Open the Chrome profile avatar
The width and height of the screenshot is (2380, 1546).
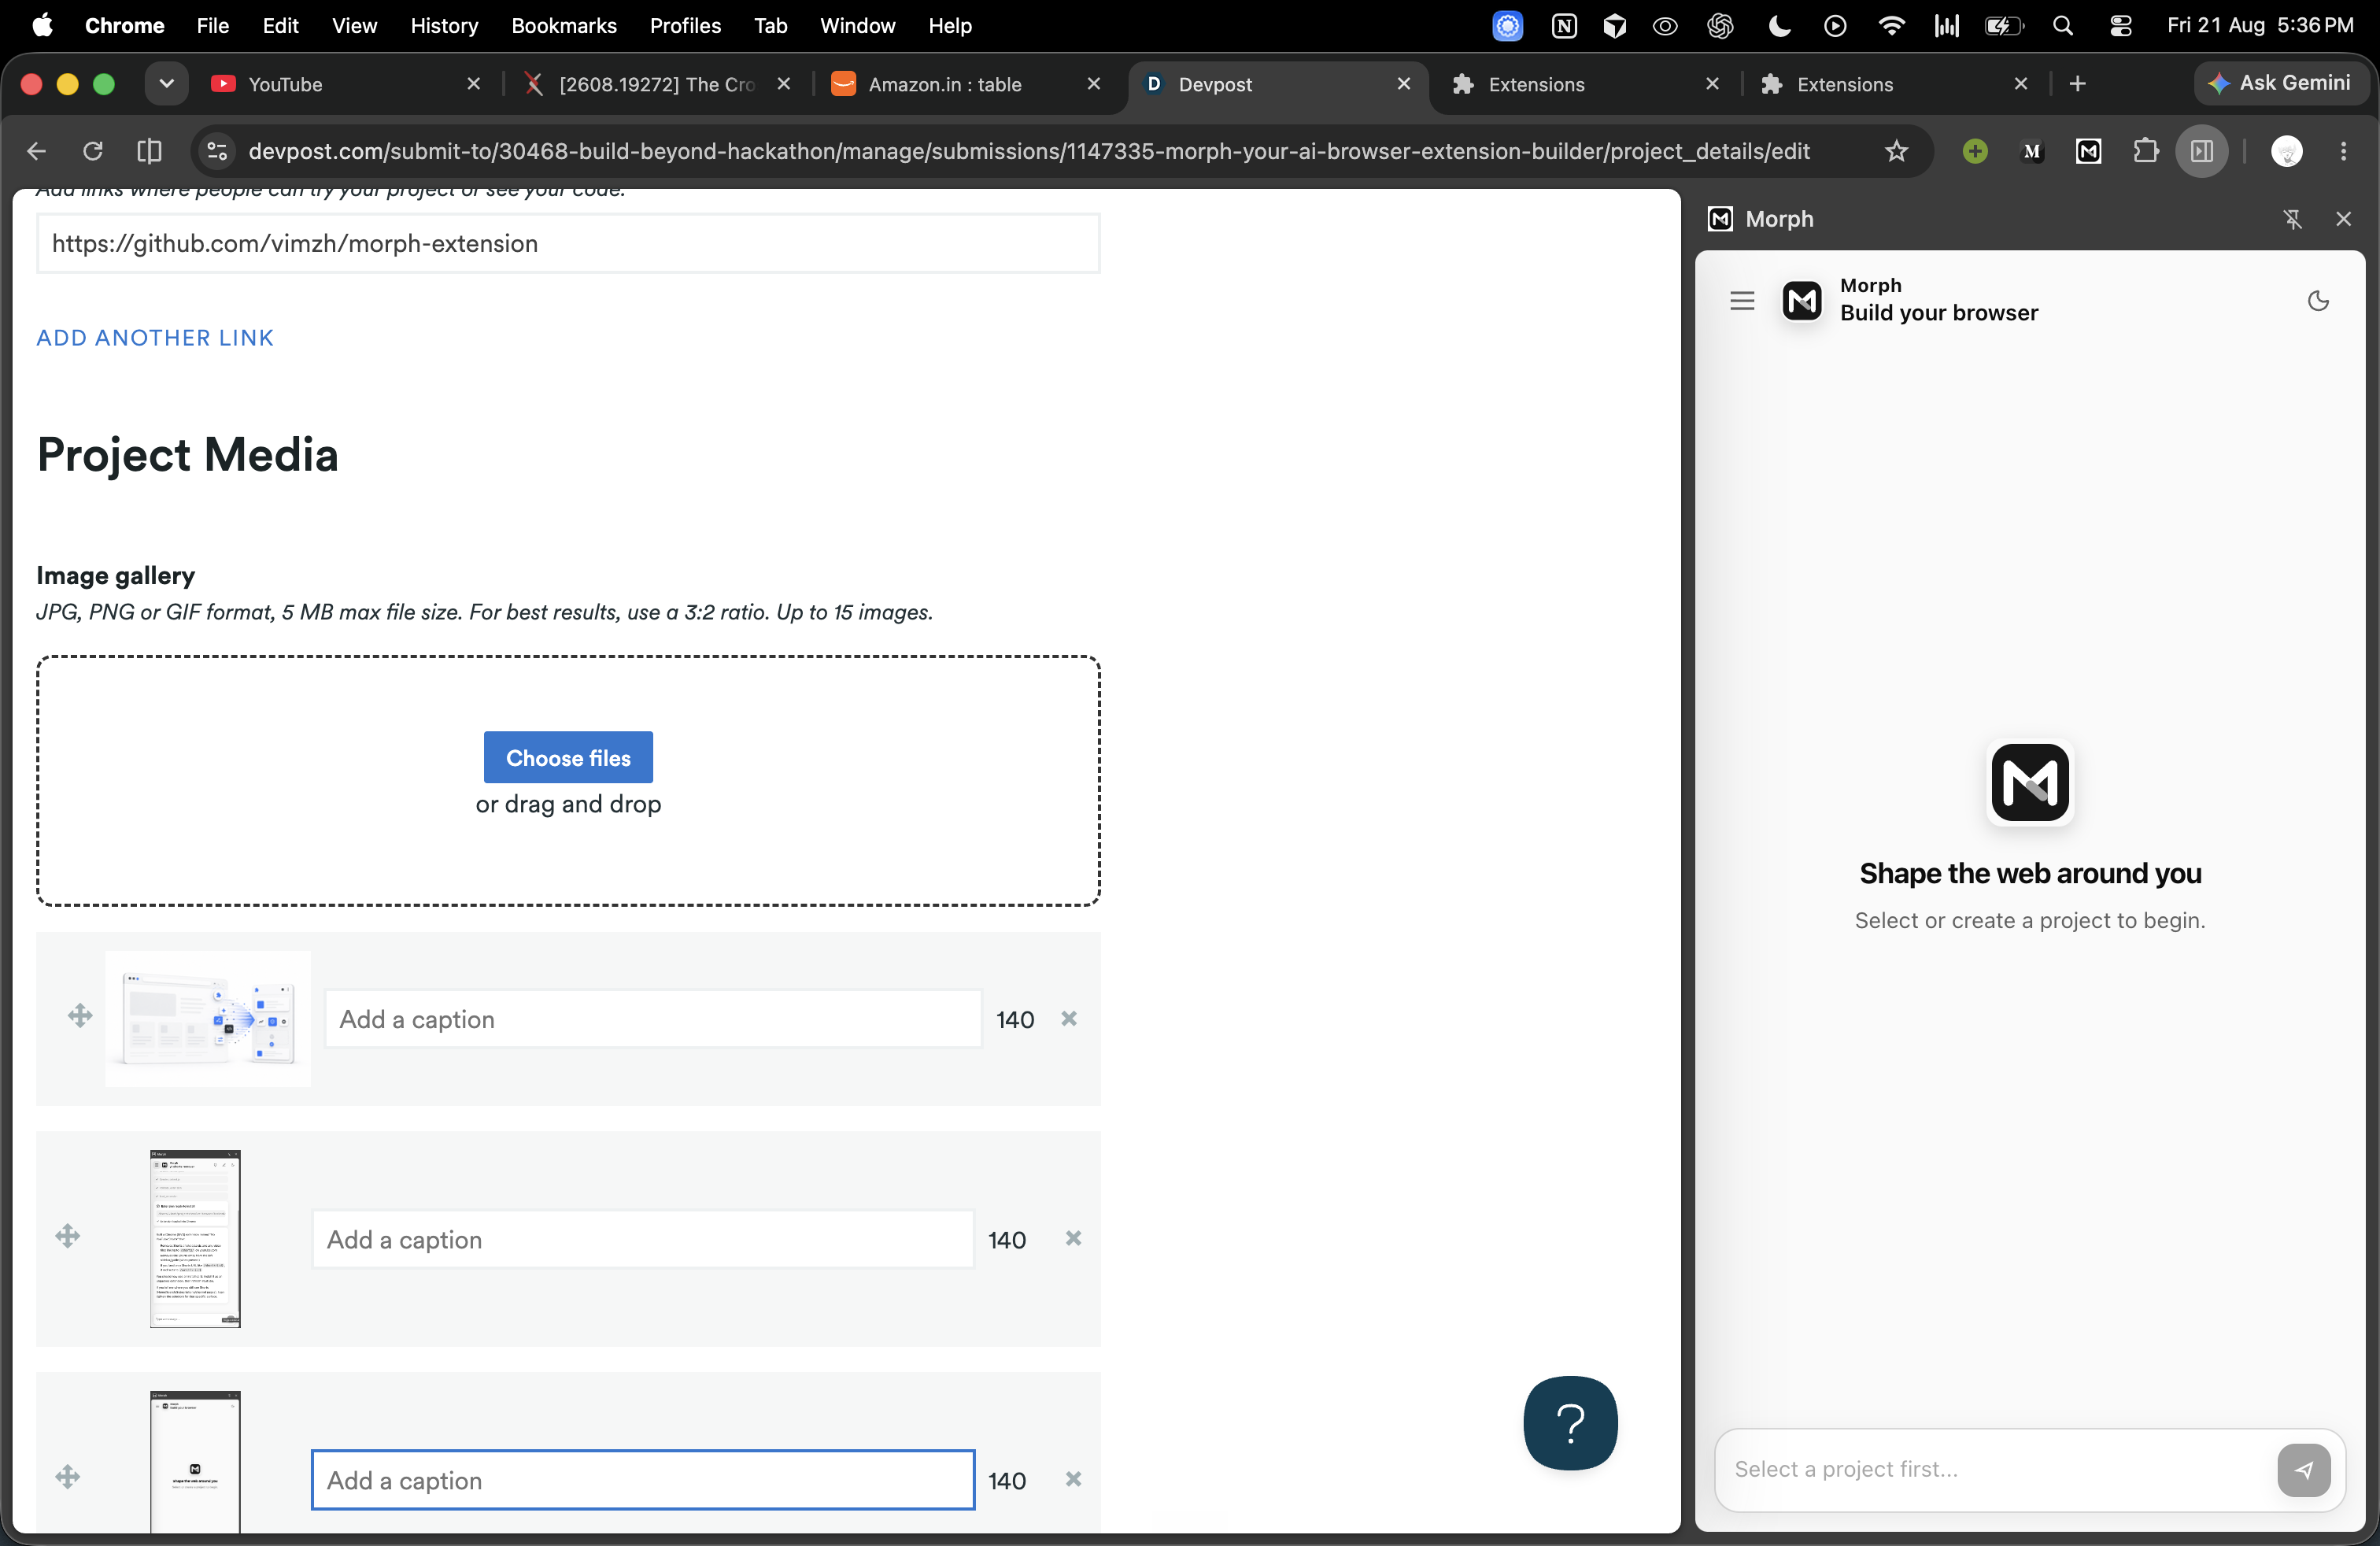tap(2287, 152)
